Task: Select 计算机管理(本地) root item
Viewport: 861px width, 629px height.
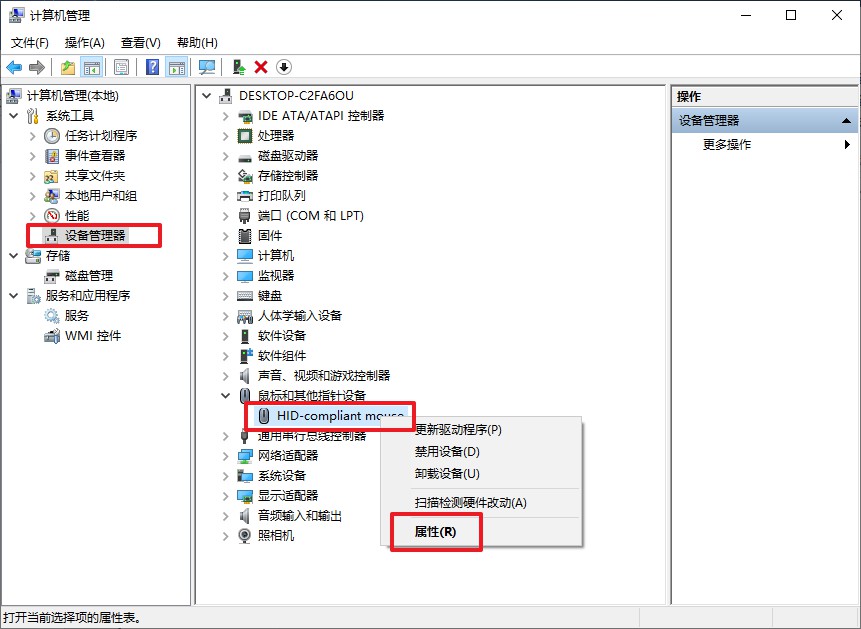Action: (72, 96)
